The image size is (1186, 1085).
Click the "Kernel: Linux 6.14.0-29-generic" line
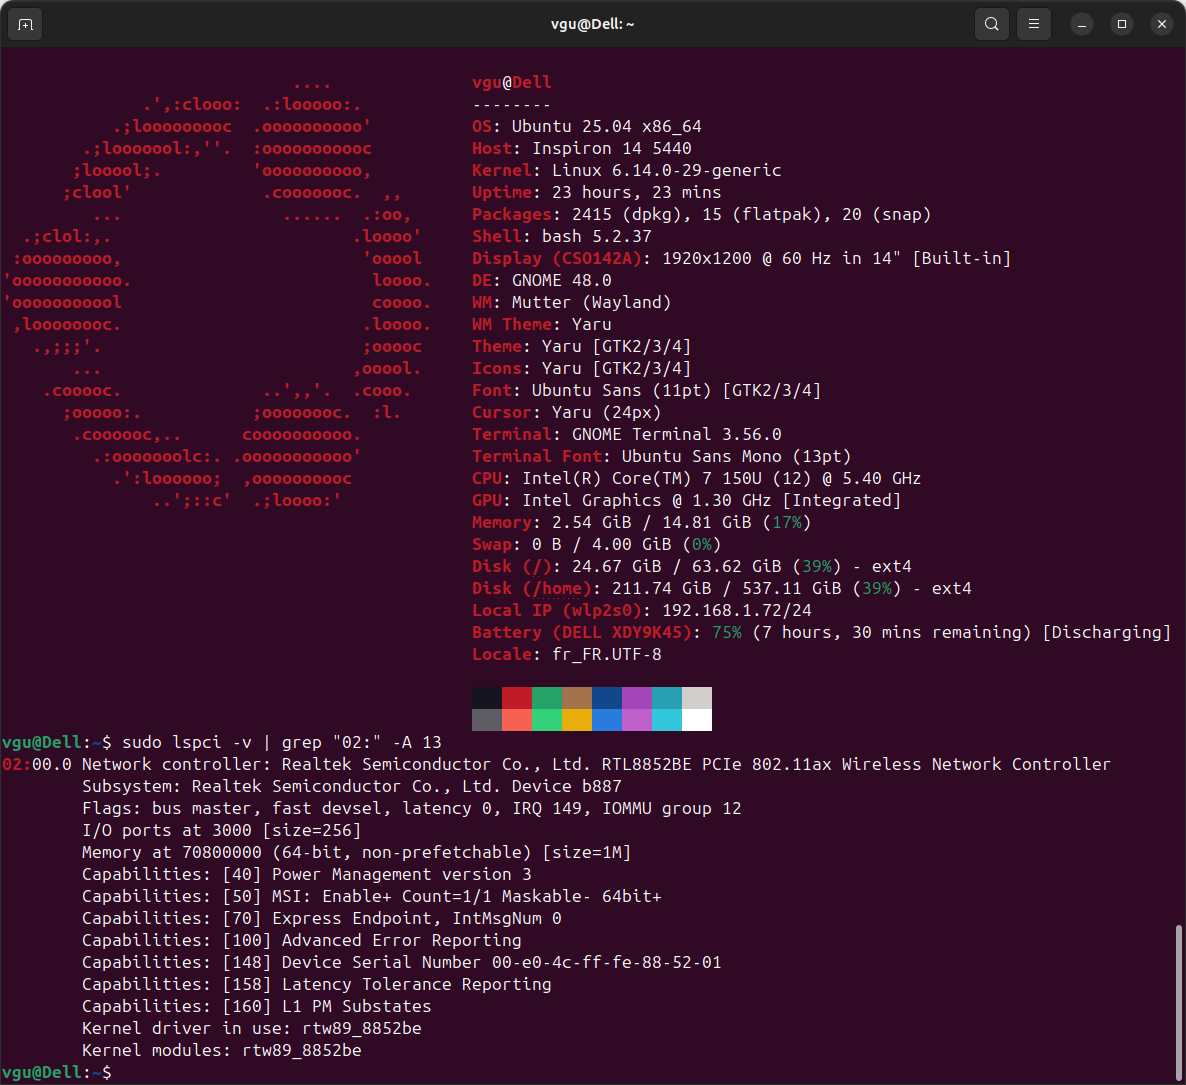pyautogui.click(x=627, y=170)
